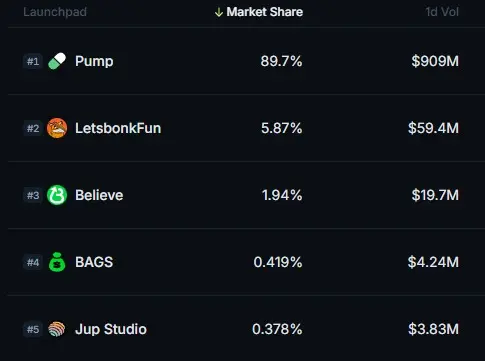Click the Believe green logo icon

(x=57, y=195)
